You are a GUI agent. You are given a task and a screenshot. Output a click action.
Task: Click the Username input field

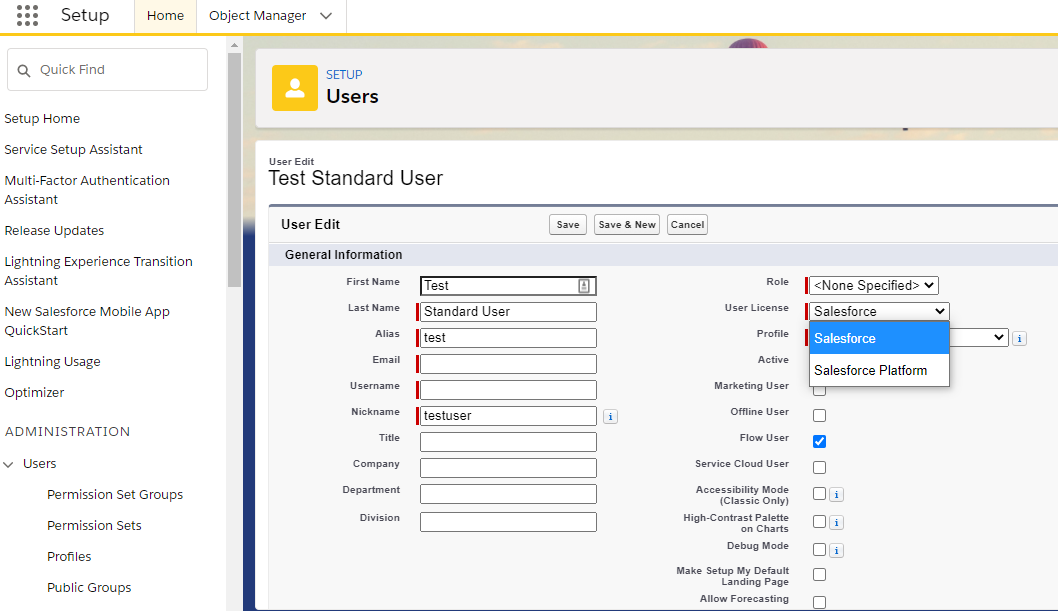pos(508,390)
